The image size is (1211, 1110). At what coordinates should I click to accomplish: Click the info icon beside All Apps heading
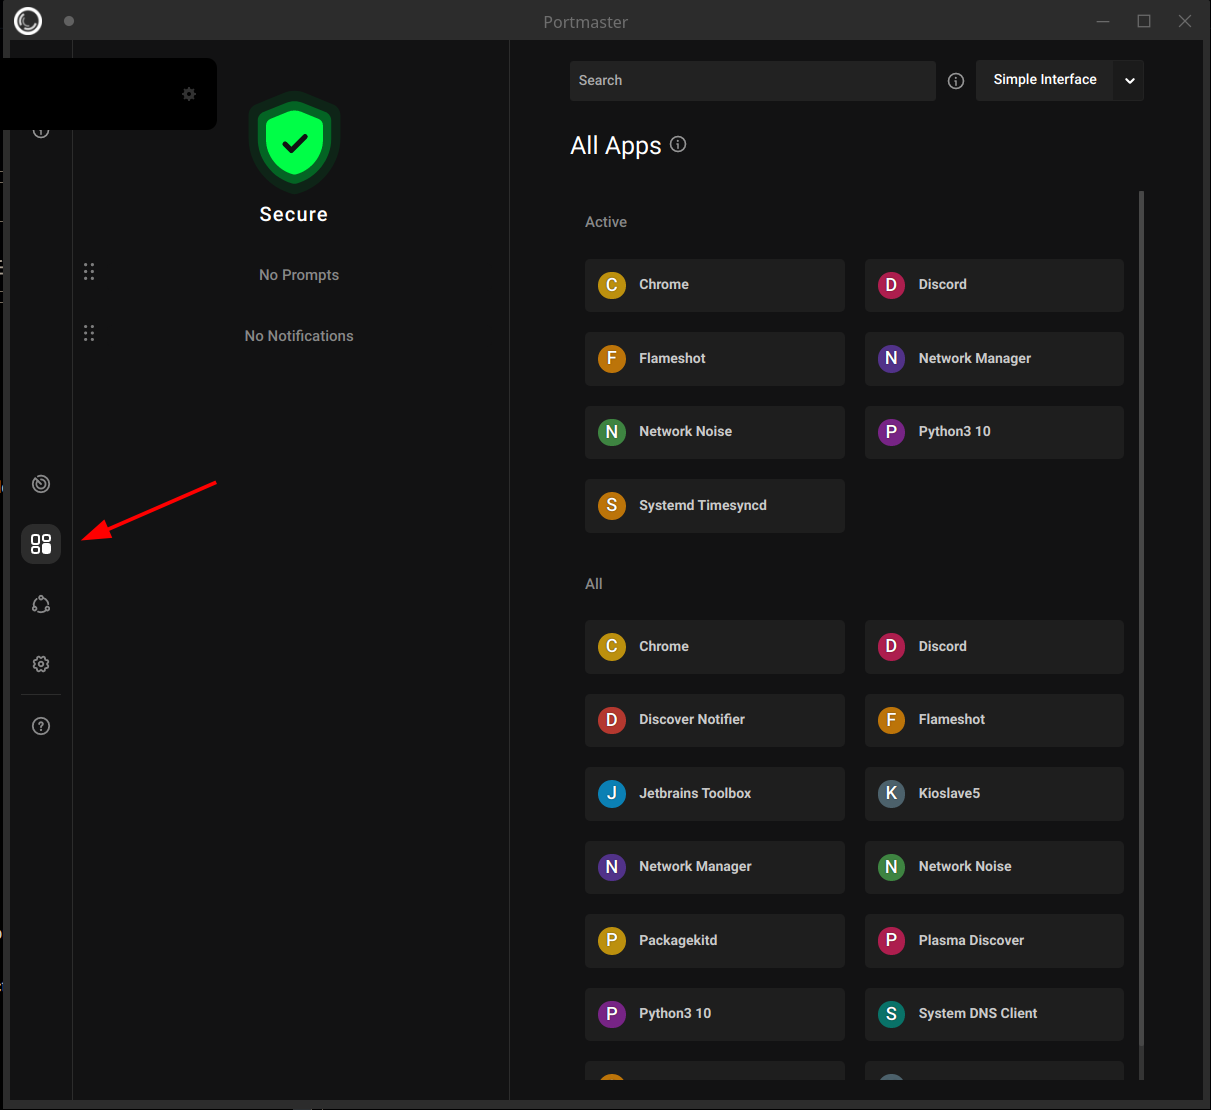(x=678, y=144)
